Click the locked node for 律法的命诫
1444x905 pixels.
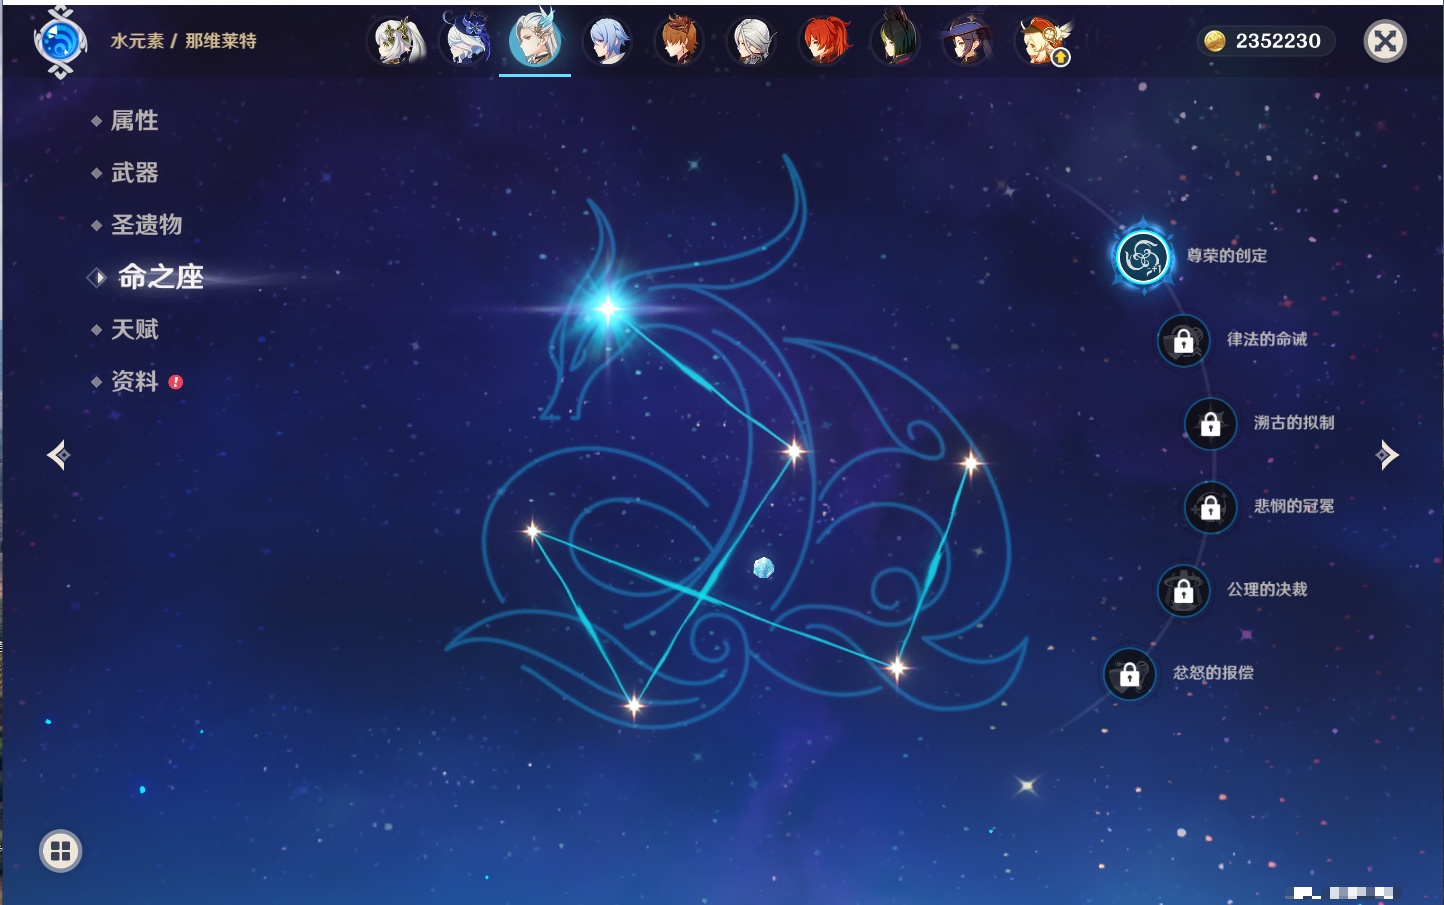click(1184, 341)
